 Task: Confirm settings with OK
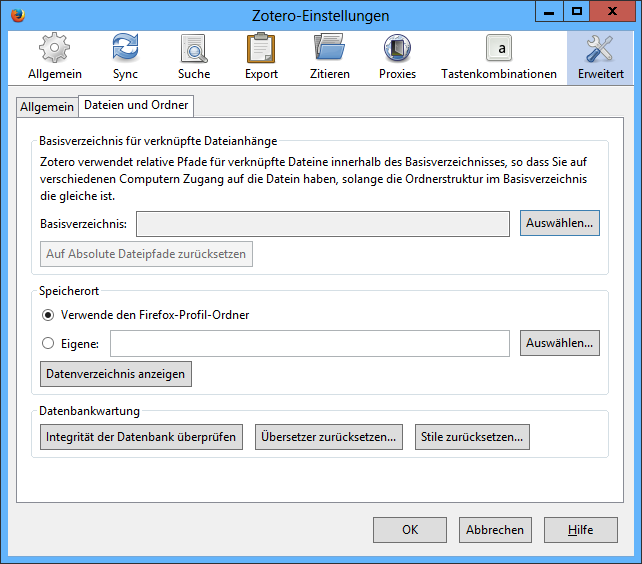410,530
